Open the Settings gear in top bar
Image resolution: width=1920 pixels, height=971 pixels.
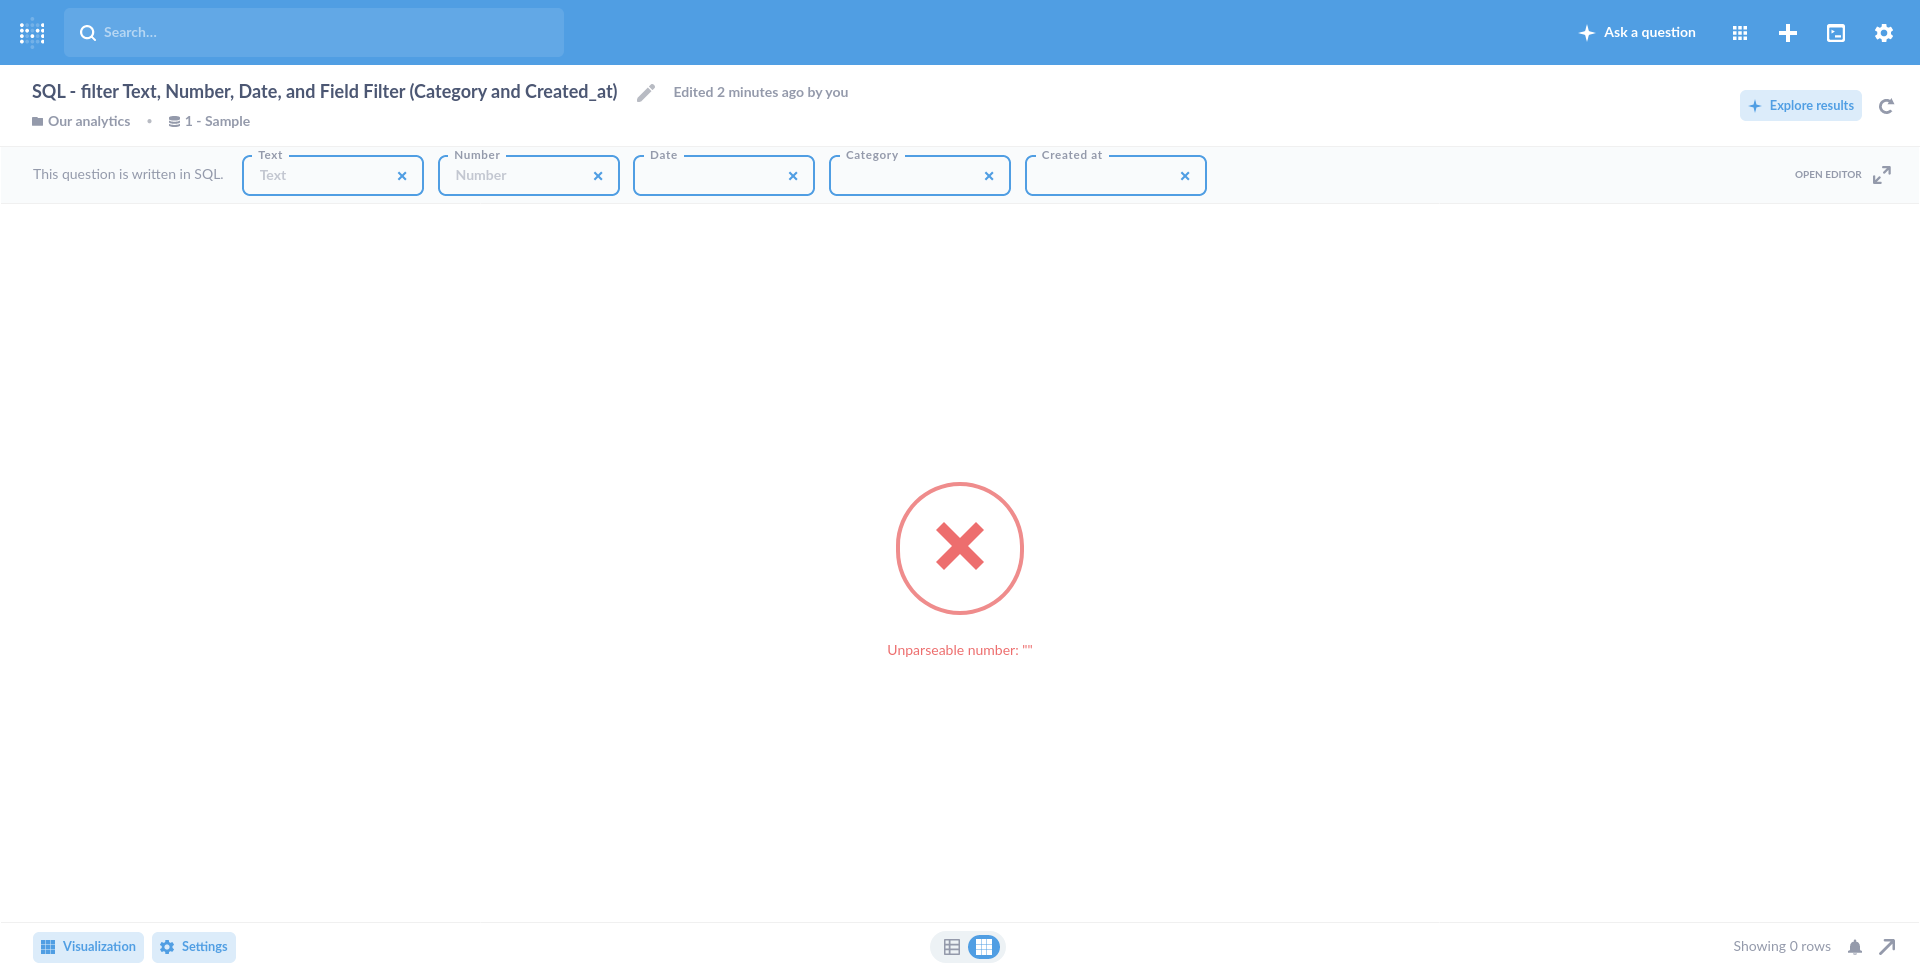1884,33
